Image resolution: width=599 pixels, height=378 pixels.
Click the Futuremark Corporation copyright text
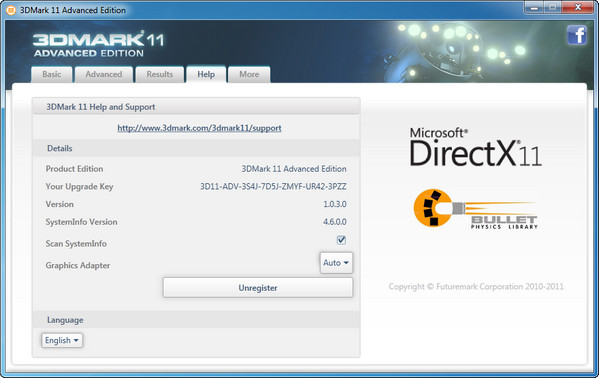(x=476, y=287)
